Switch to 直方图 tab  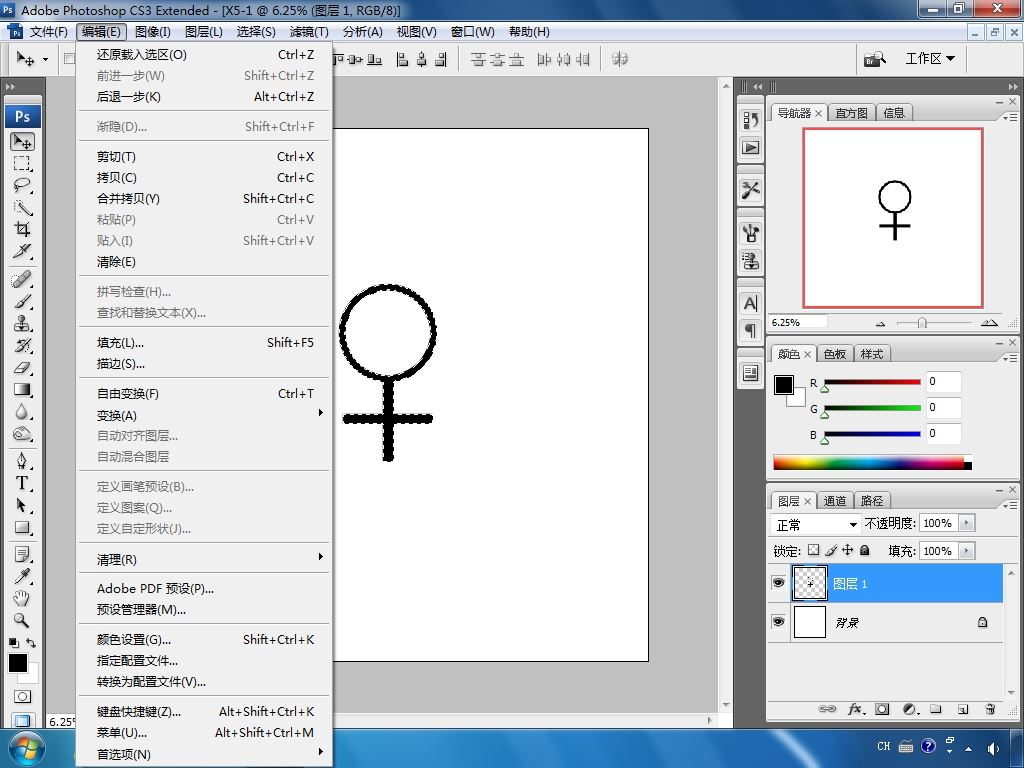851,113
